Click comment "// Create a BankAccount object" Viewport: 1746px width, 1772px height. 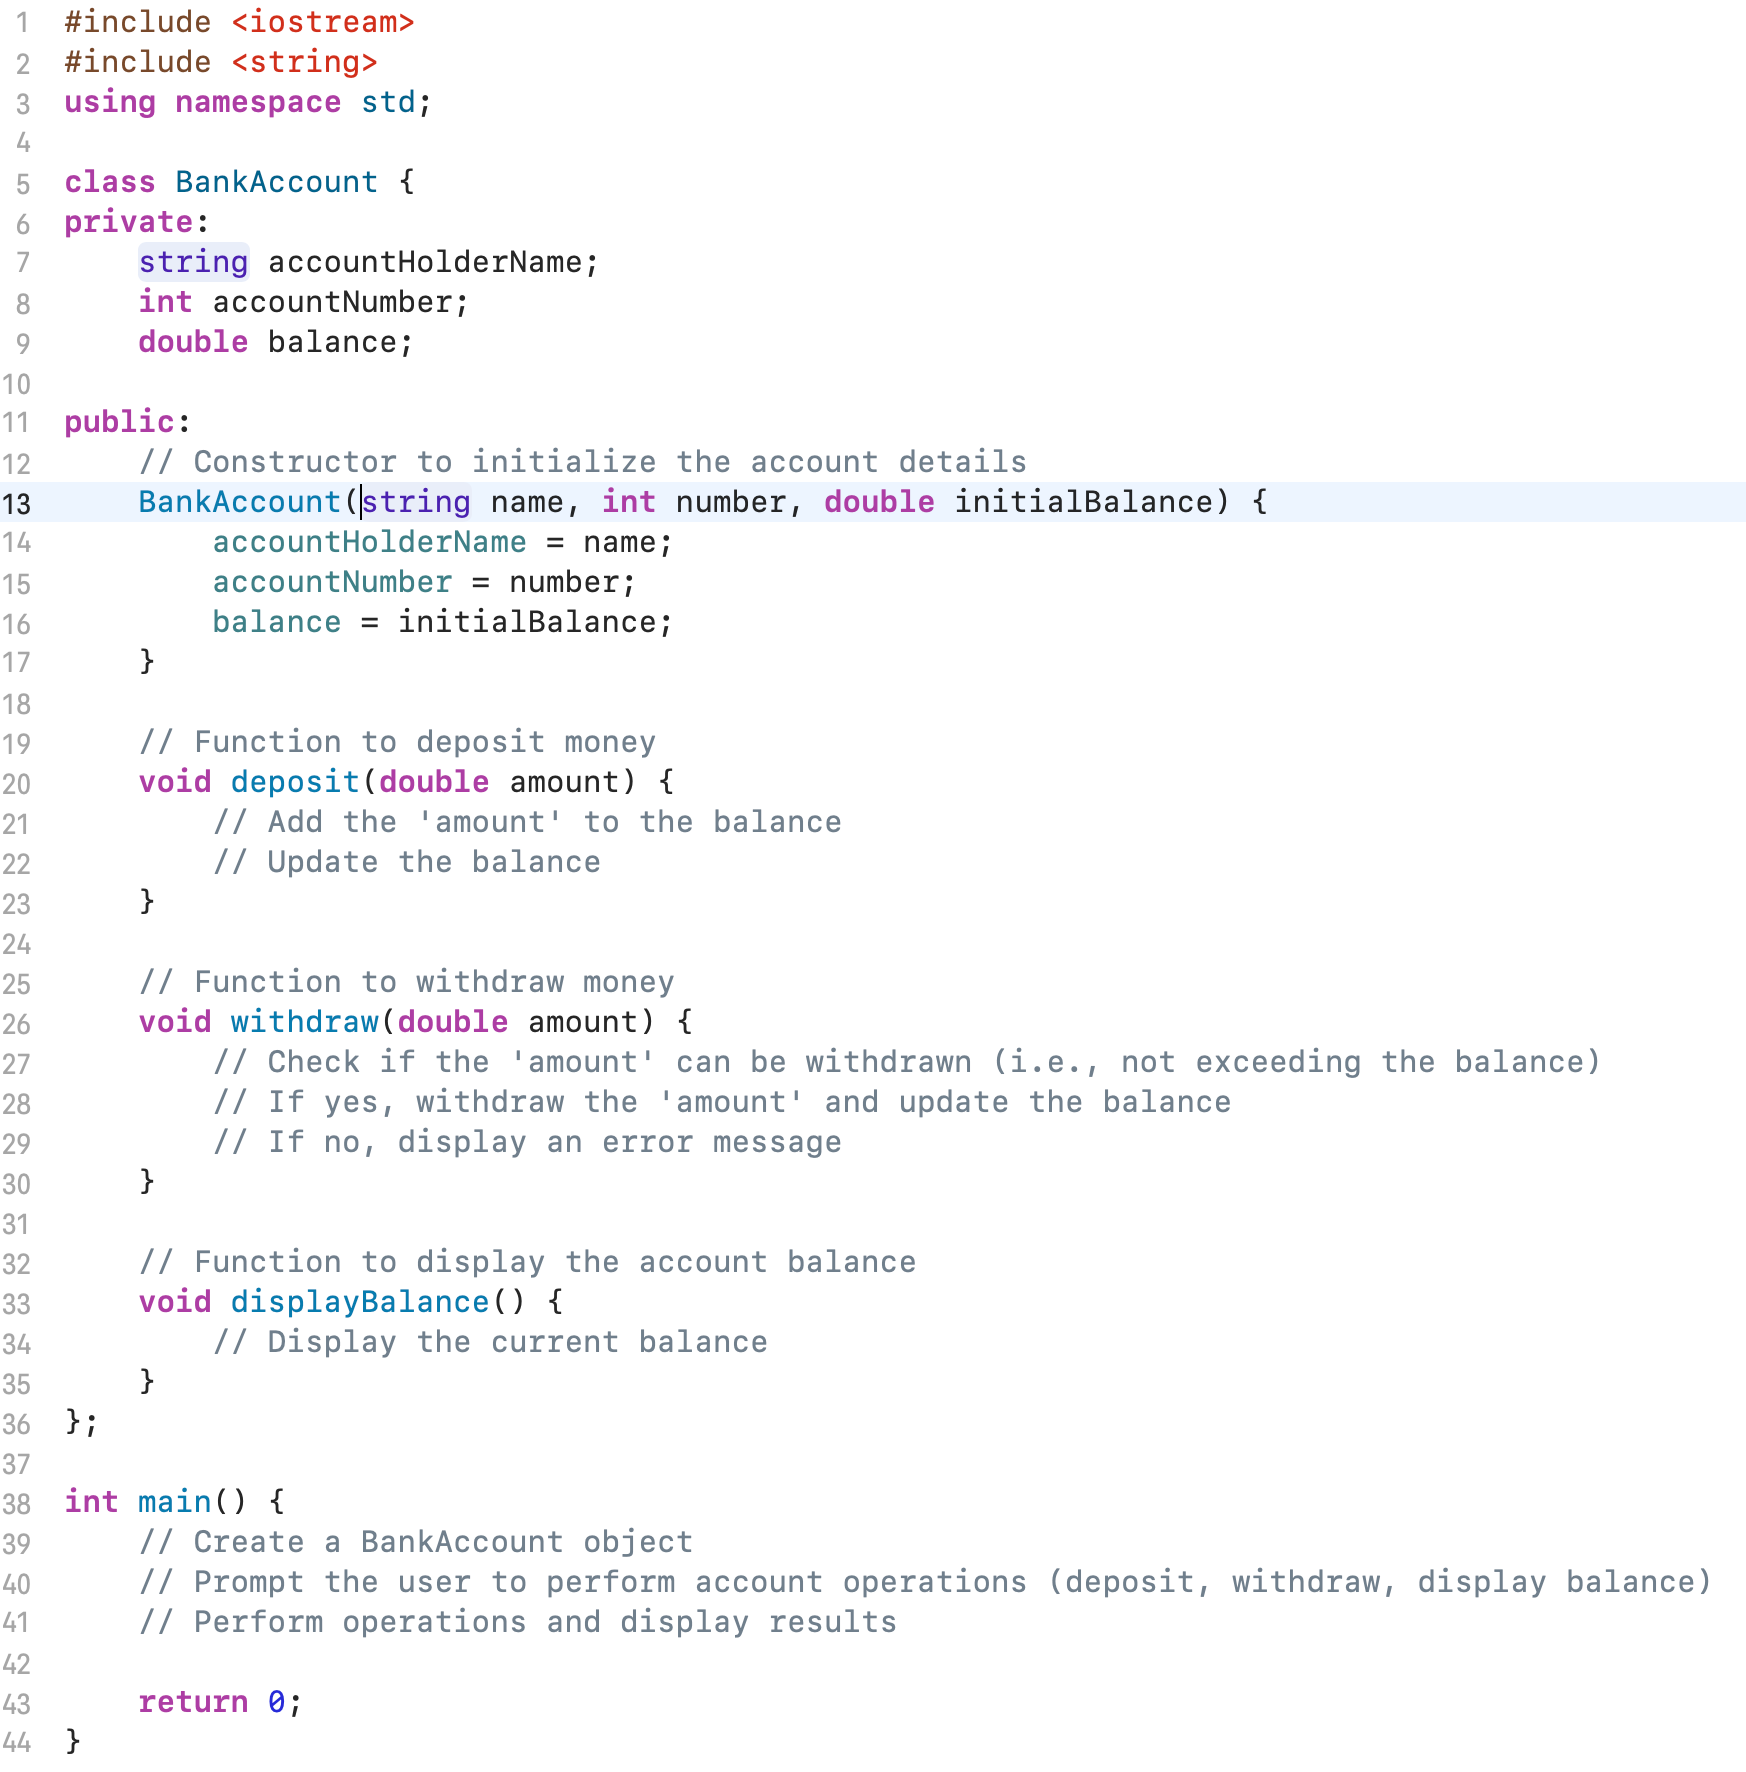pyautogui.click(x=416, y=1542)
